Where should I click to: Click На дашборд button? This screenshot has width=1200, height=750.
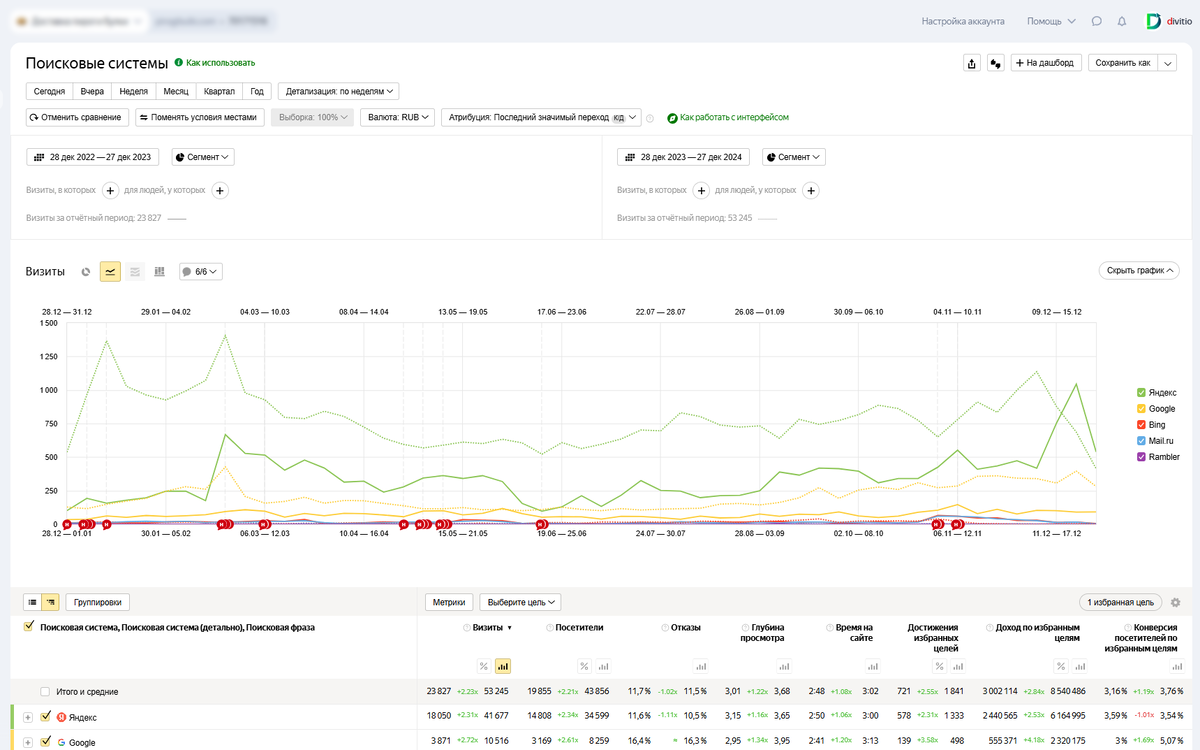pos(1046,62)
